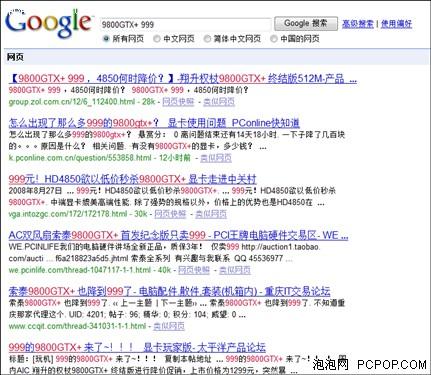Click the search box containing 9800GTX+ 999

[x=186, y=24]
